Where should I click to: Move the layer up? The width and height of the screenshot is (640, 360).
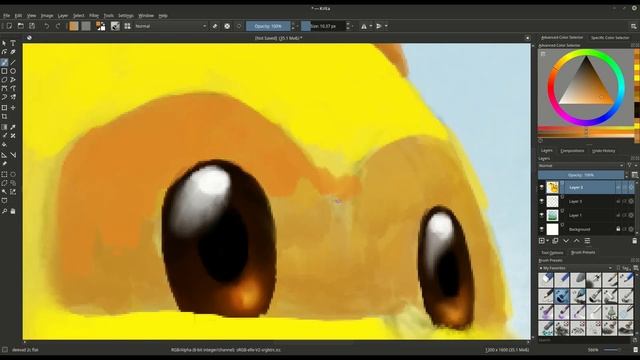click(576, 241)
